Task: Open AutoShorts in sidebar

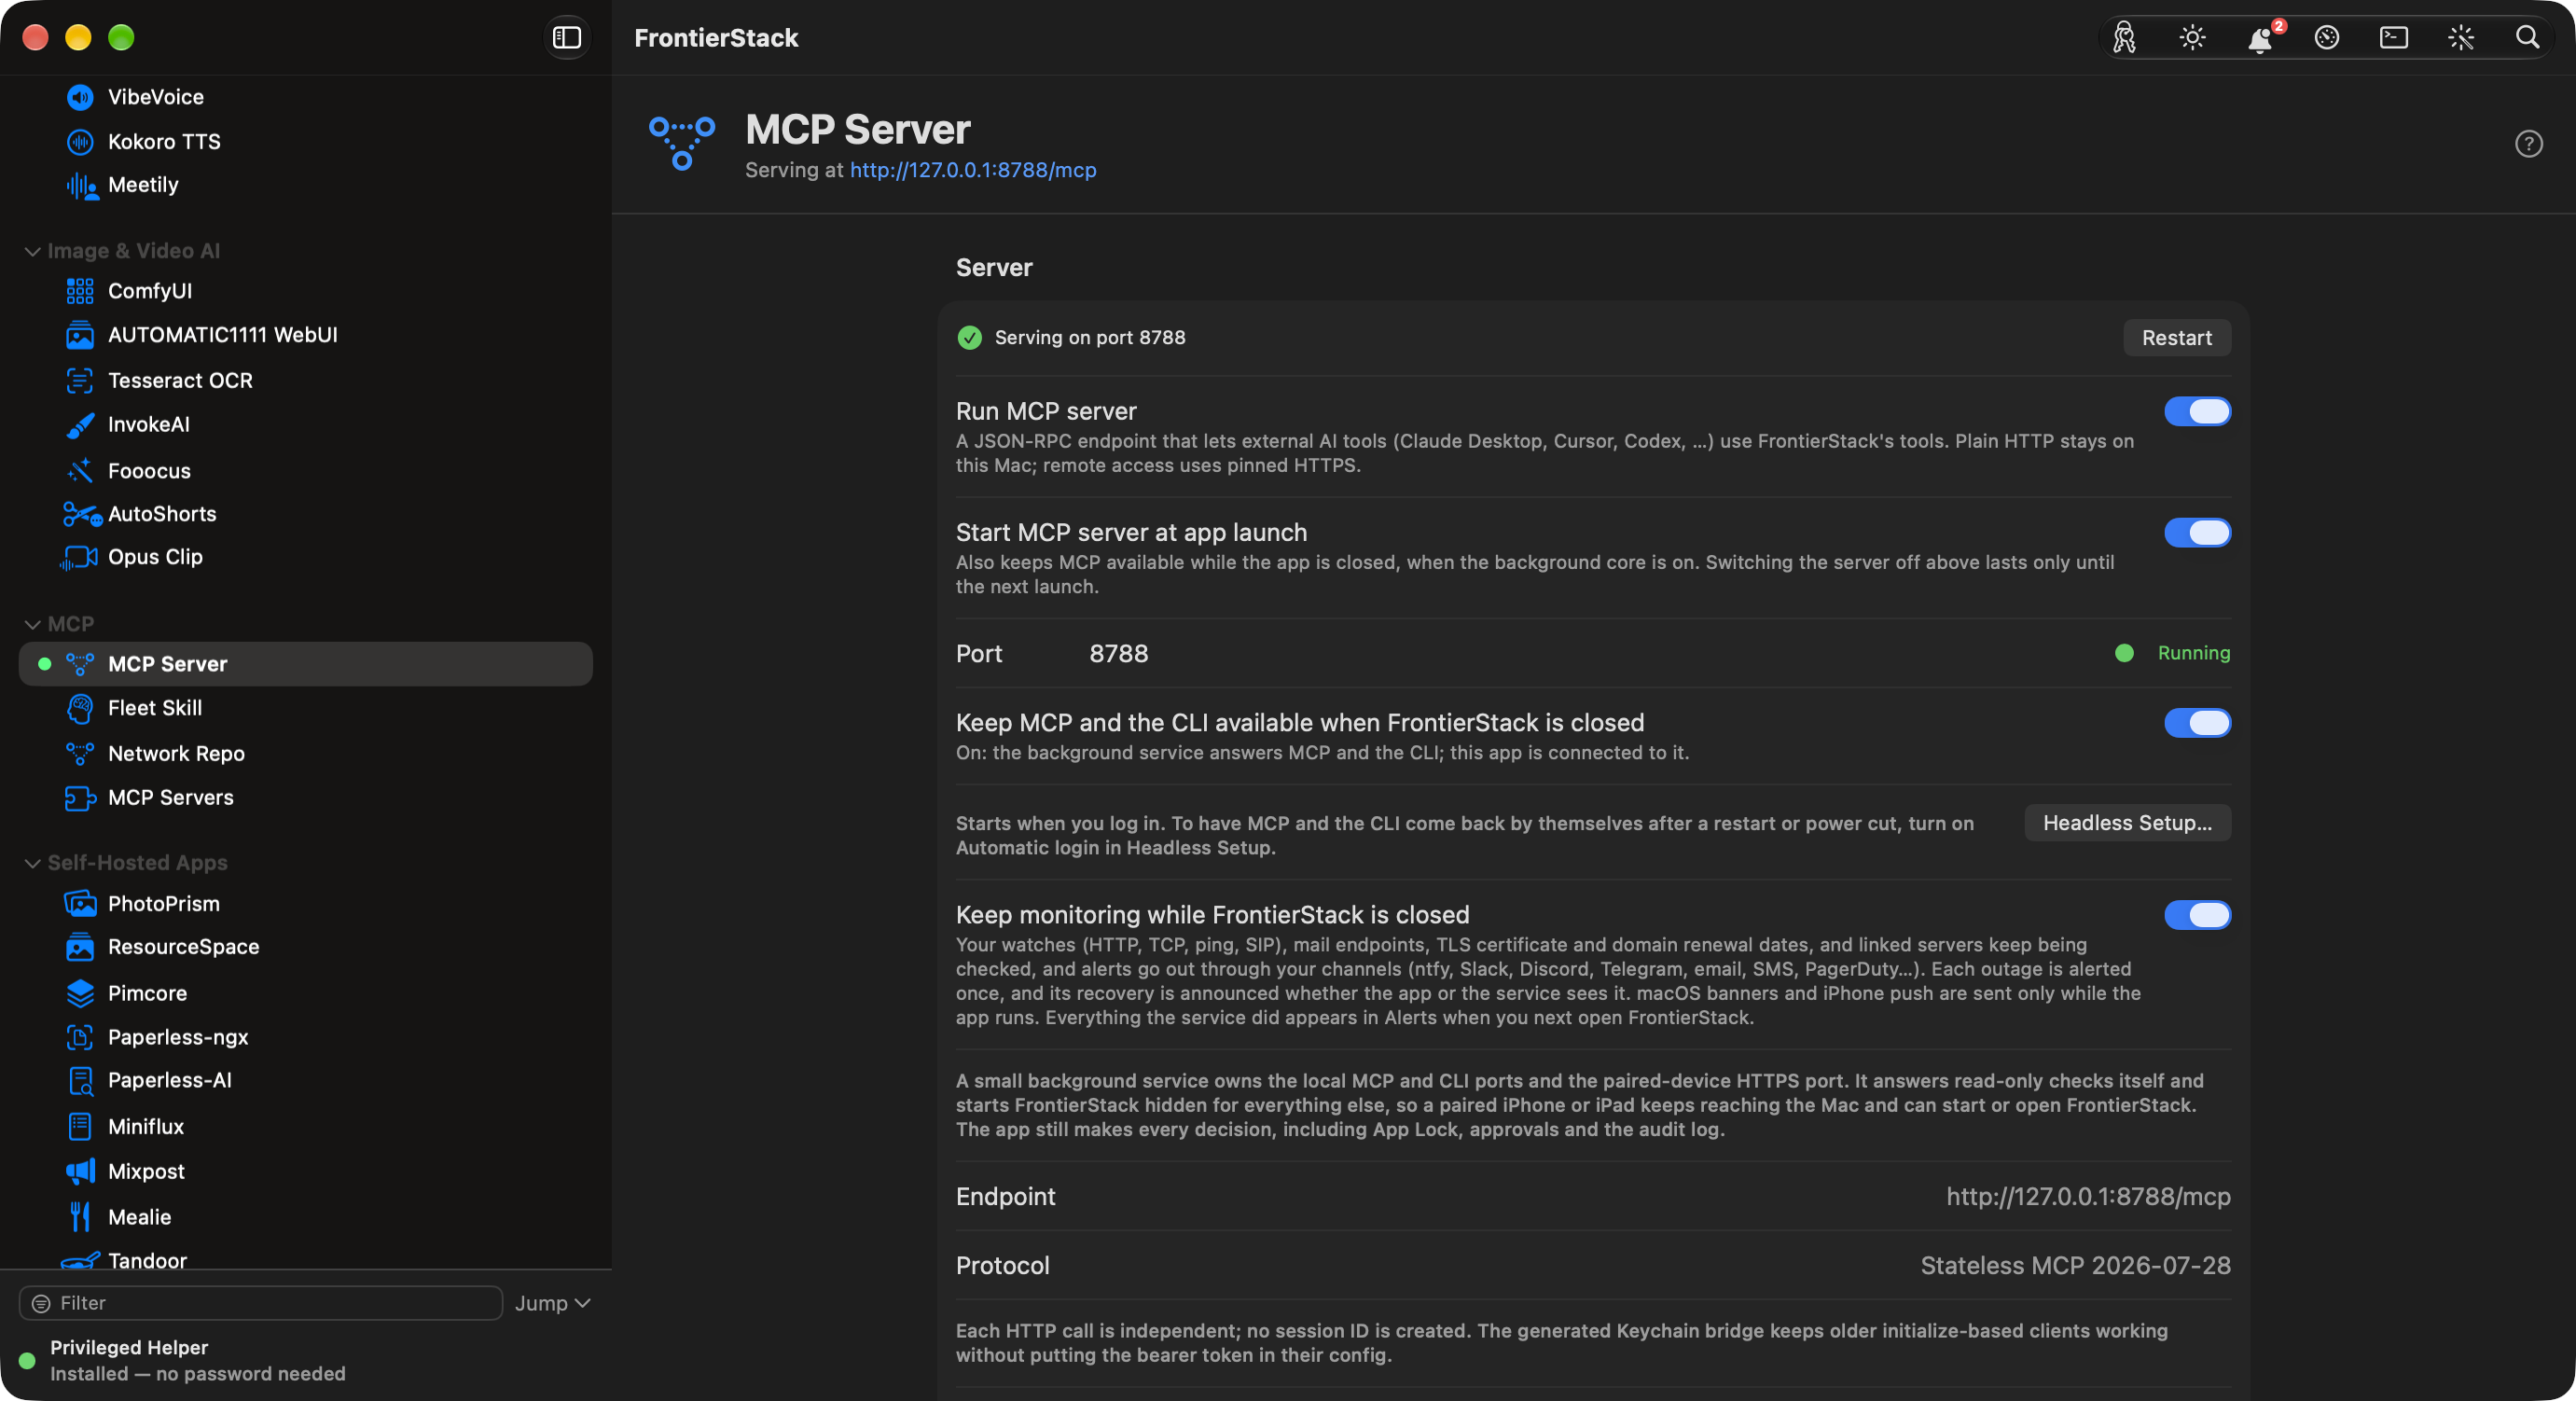Action: coord(306,513)
